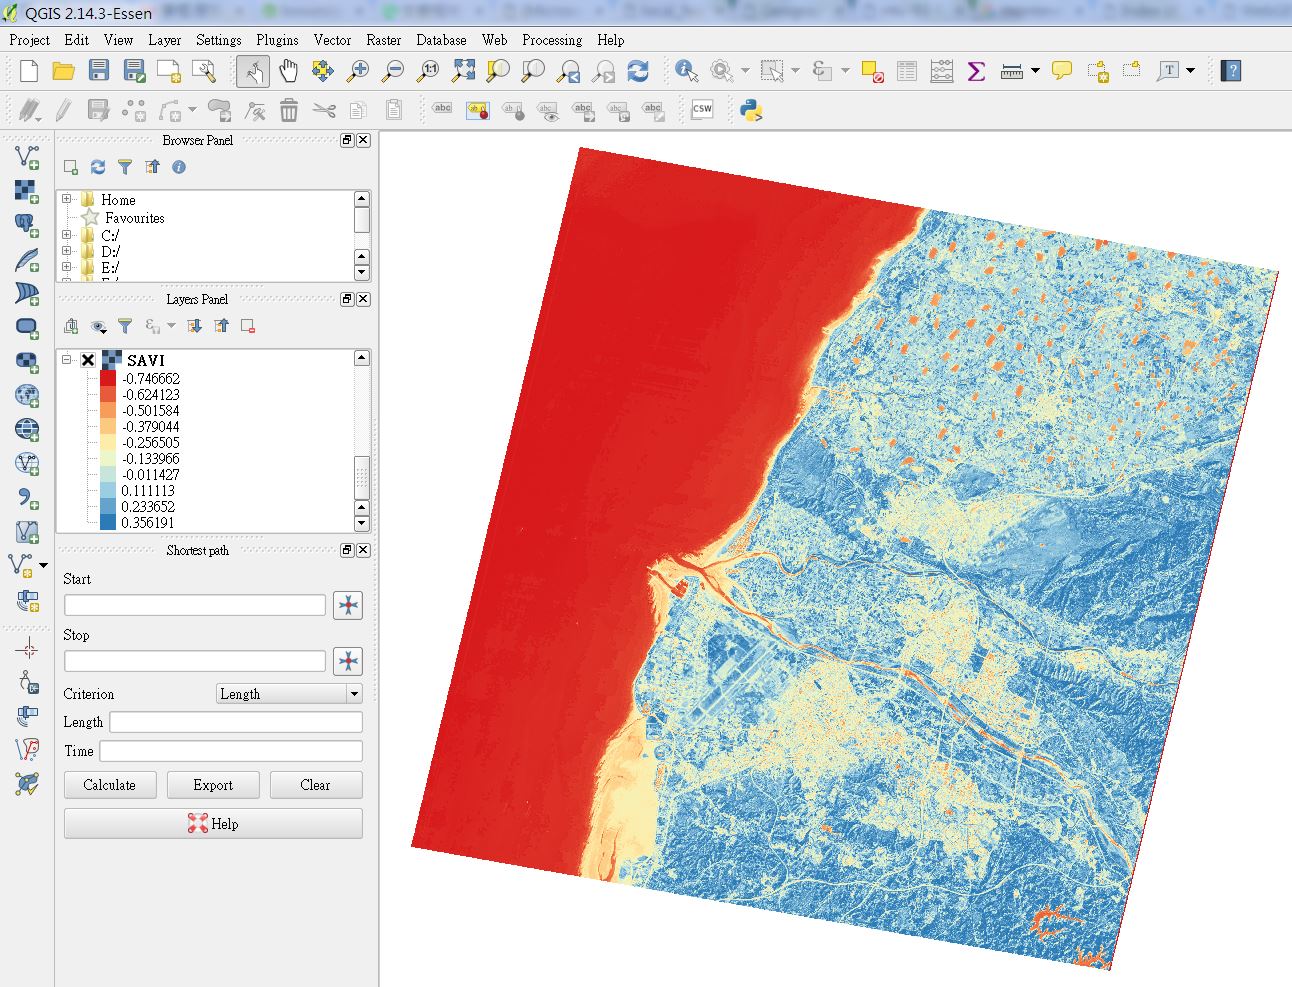Toggle visibility checkbox of SAVI layer
Viewport: 1292px width, 987px height.
tap(88, 360)
